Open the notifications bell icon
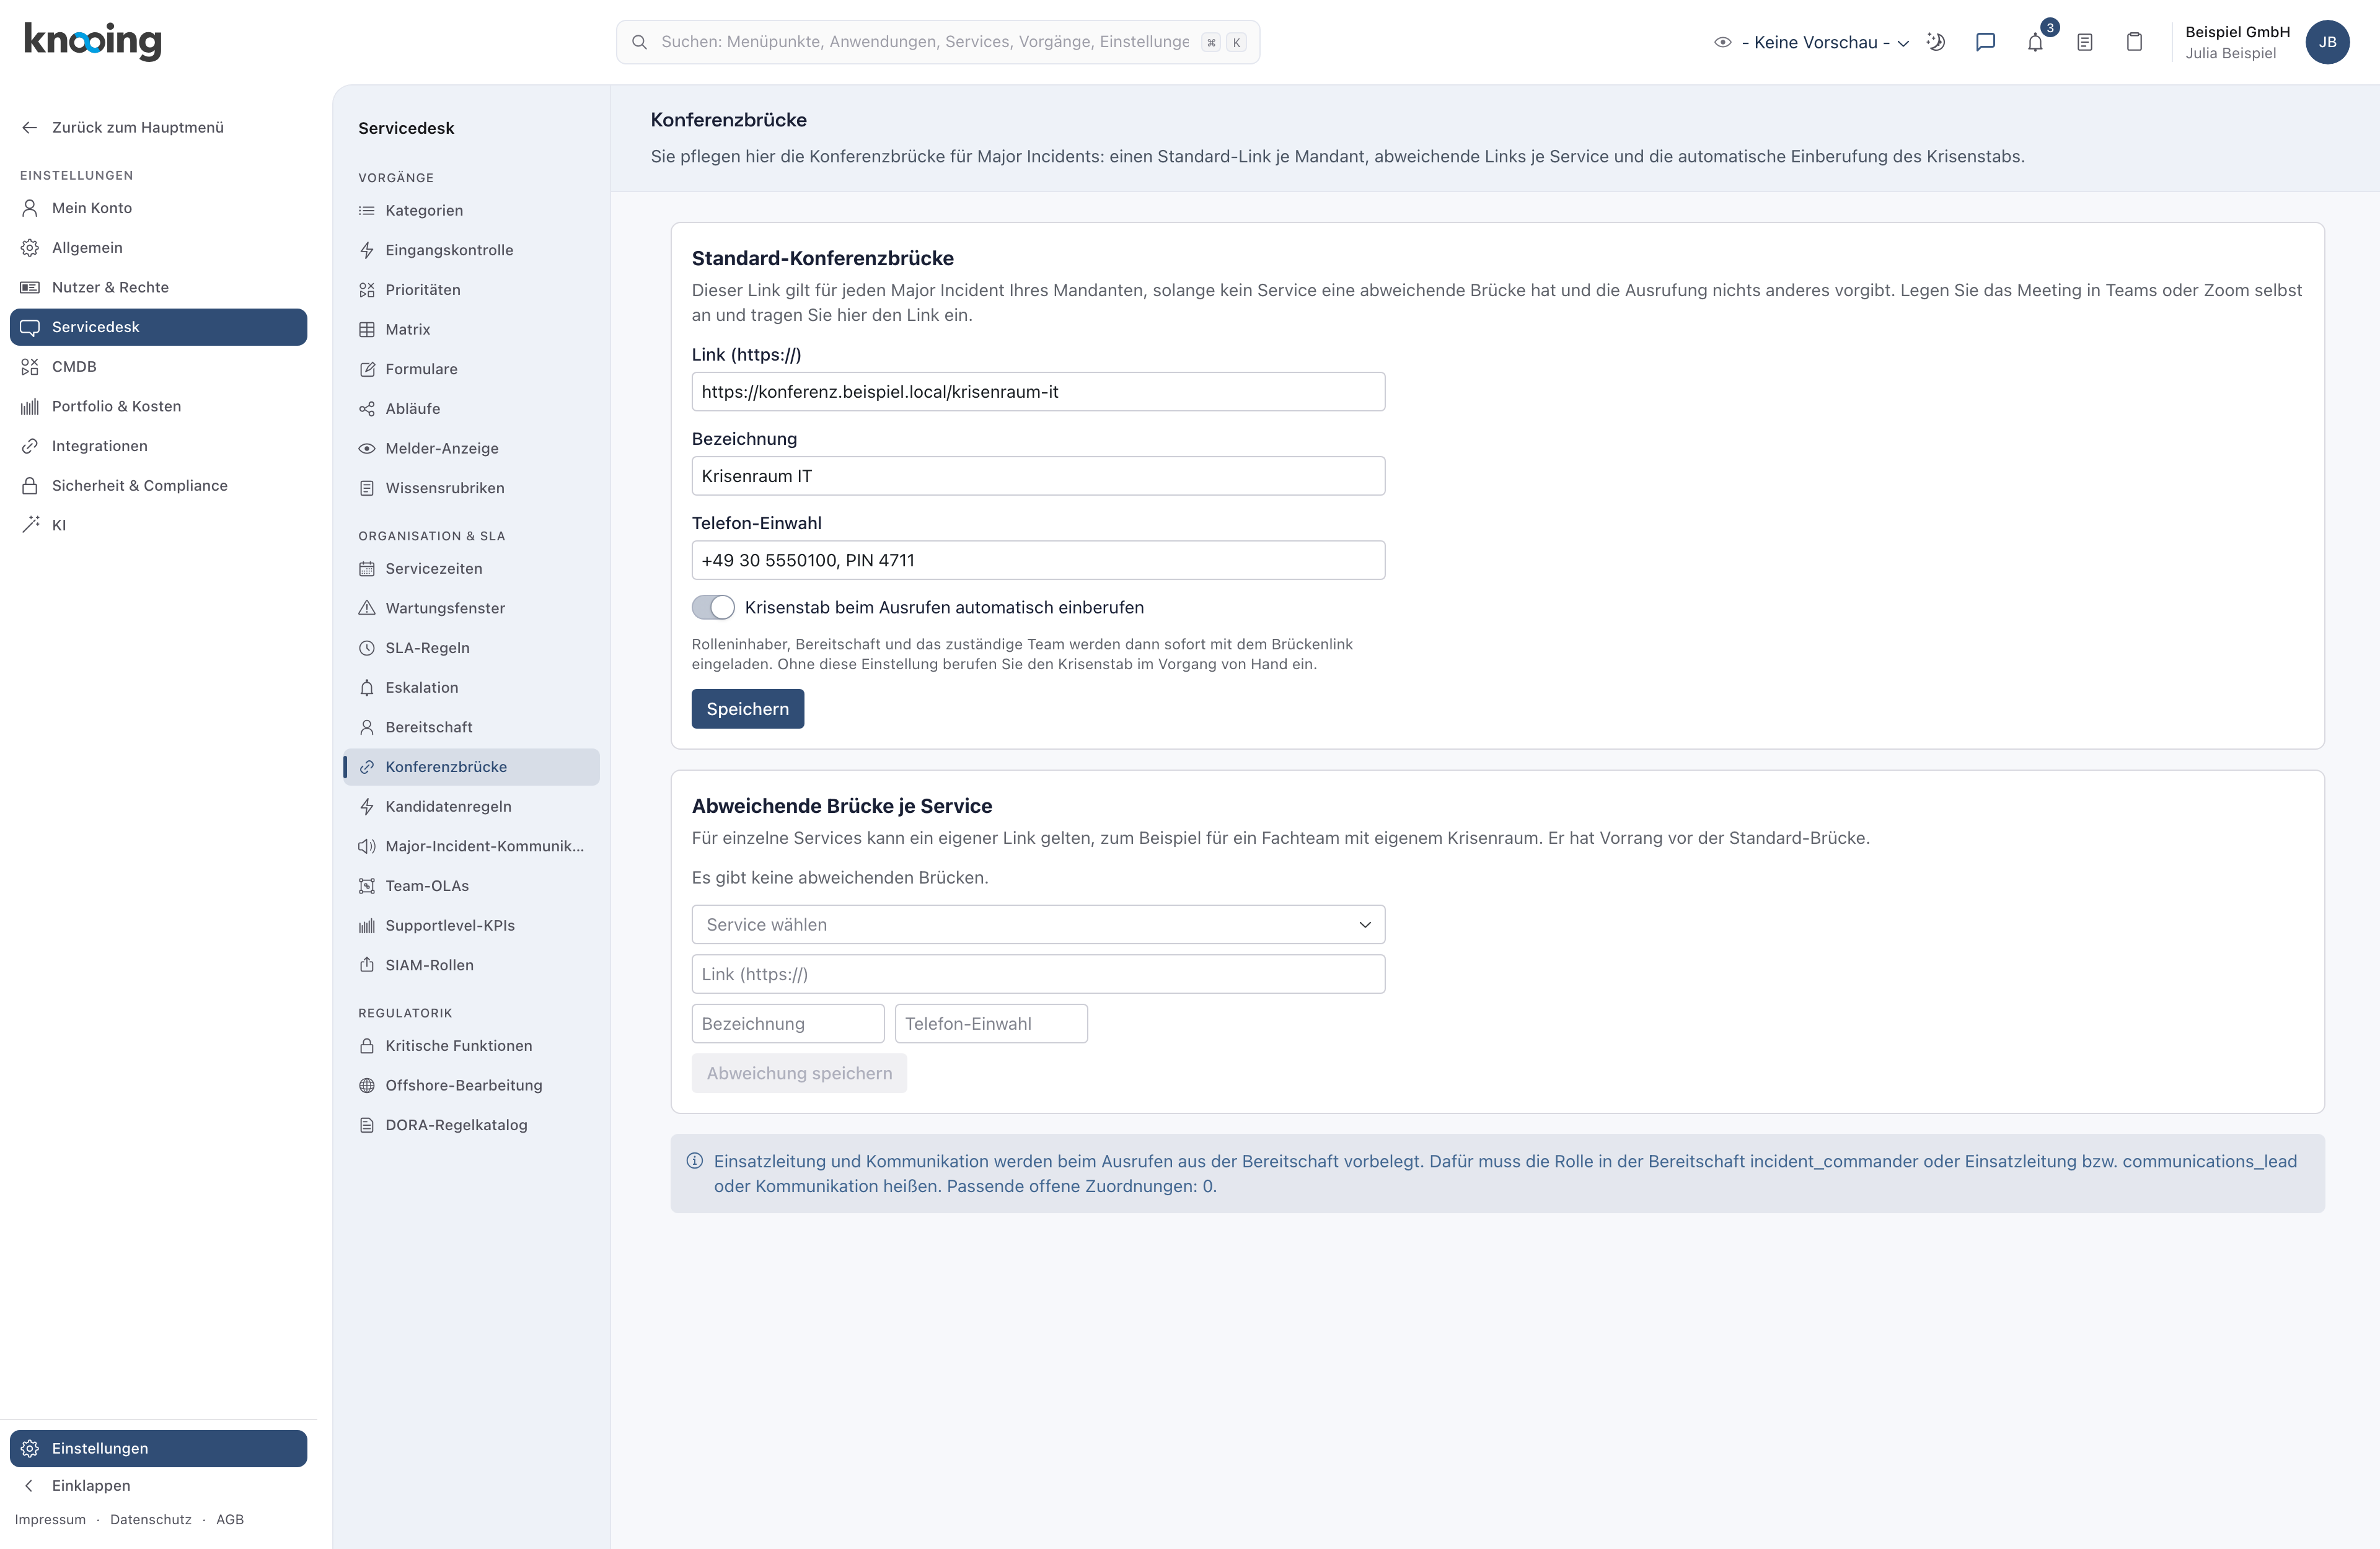 pyautogui.click(x=2035, y=42)
